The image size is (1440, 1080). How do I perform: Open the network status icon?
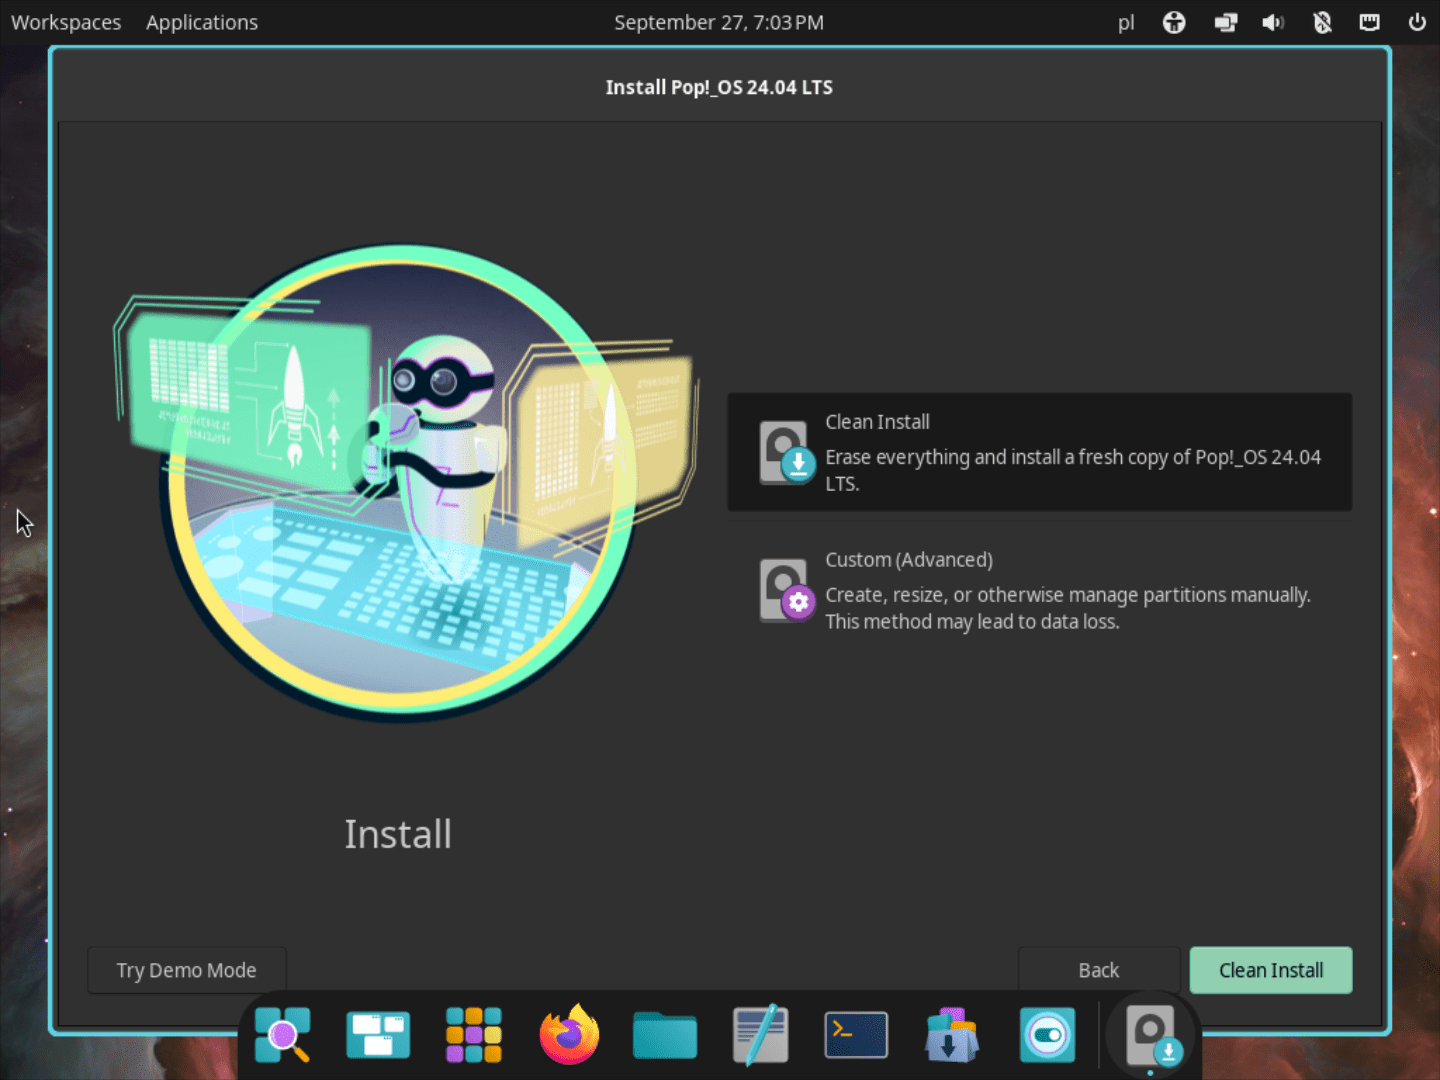(x=1225, y=22)
